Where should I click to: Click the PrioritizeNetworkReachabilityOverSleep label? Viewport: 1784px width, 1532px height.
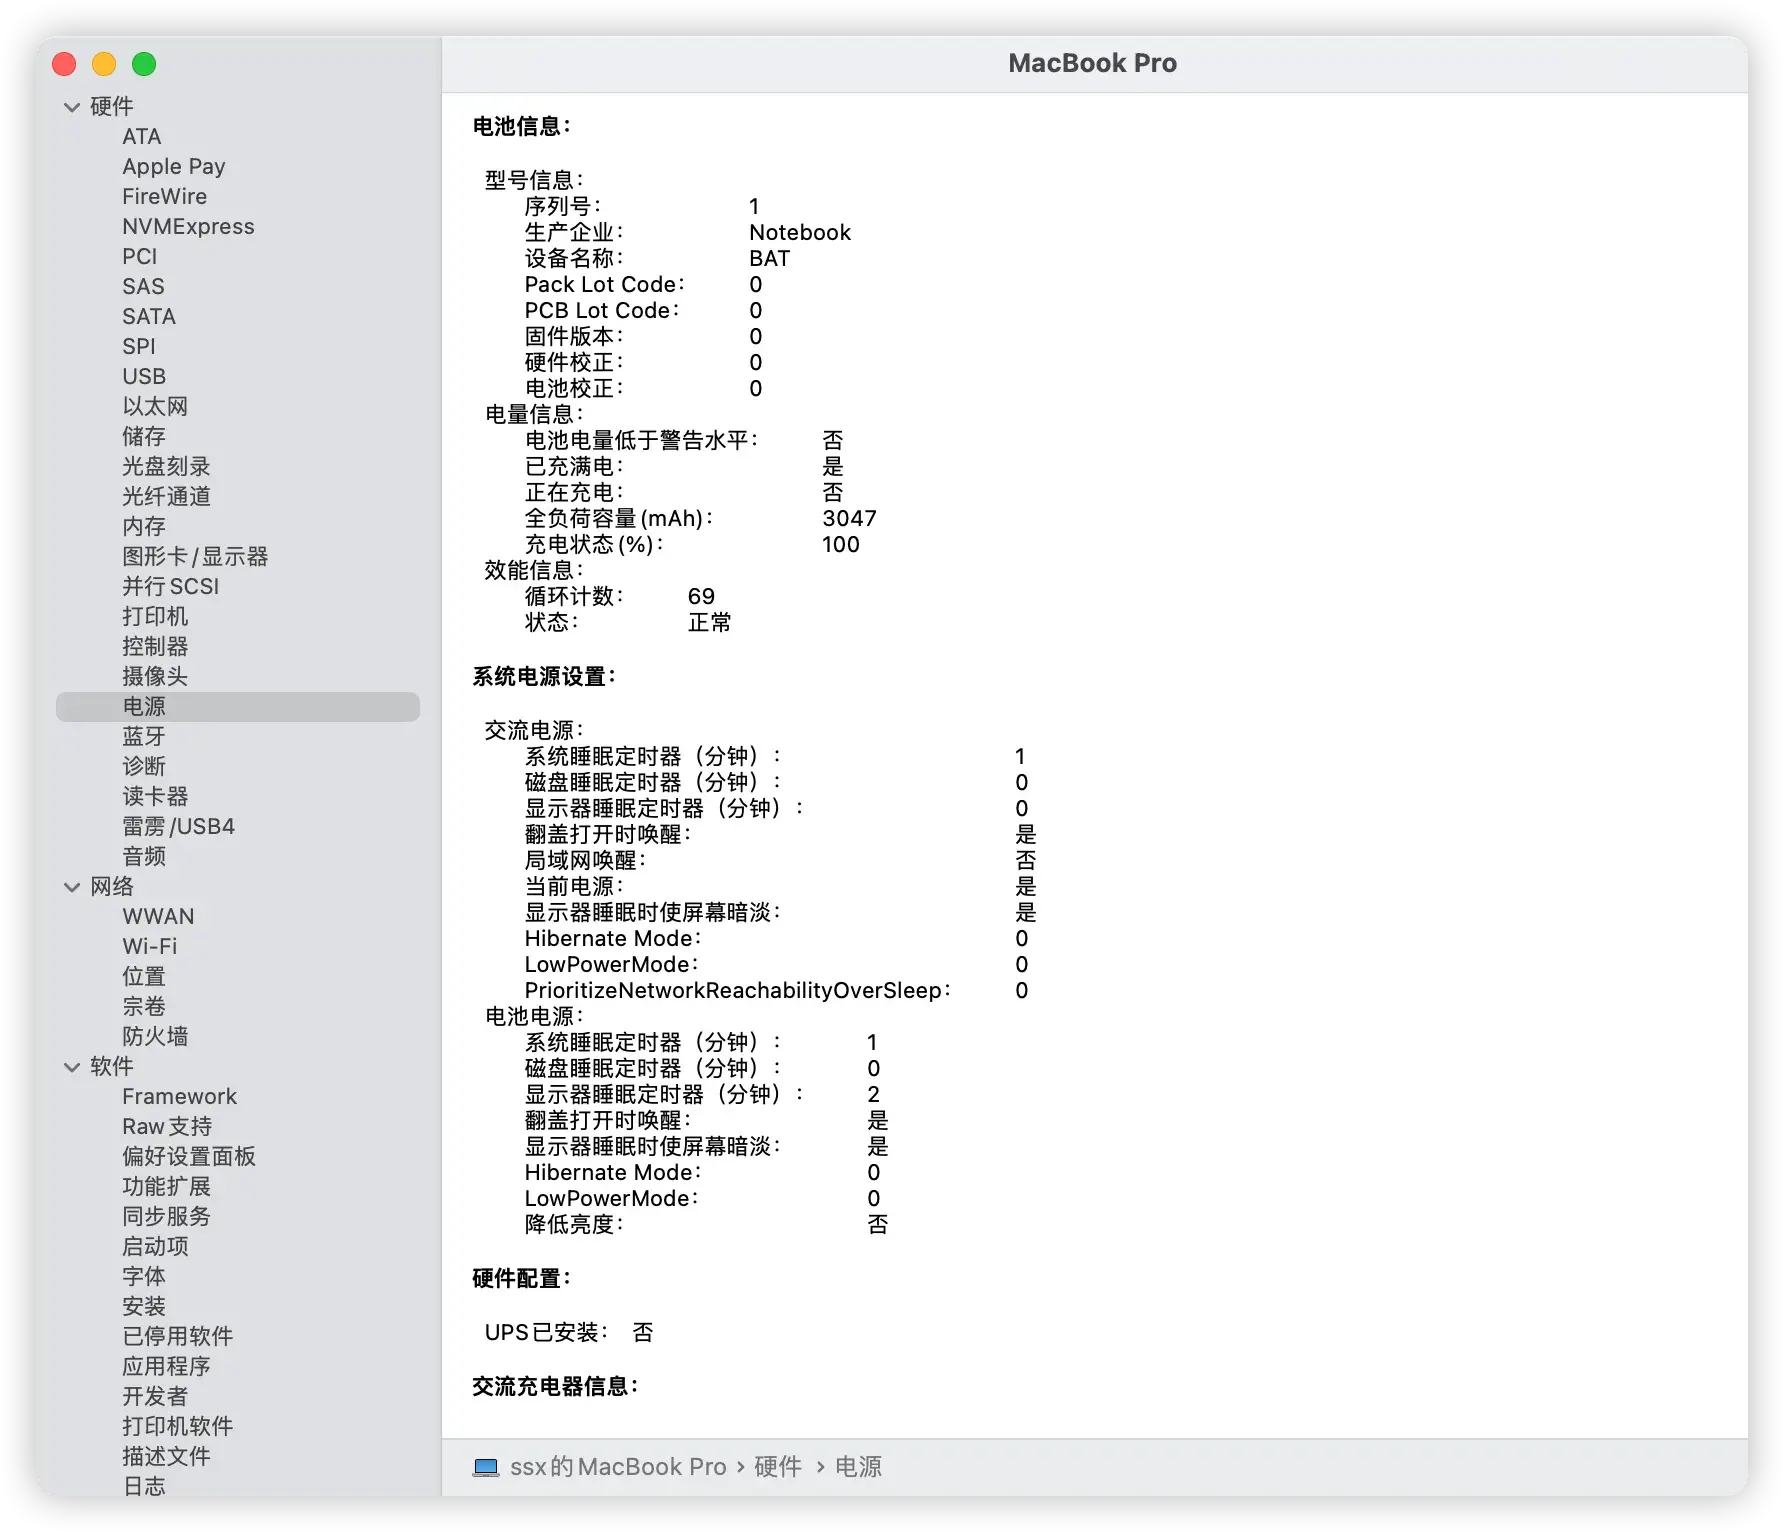[x=737, y=991]
